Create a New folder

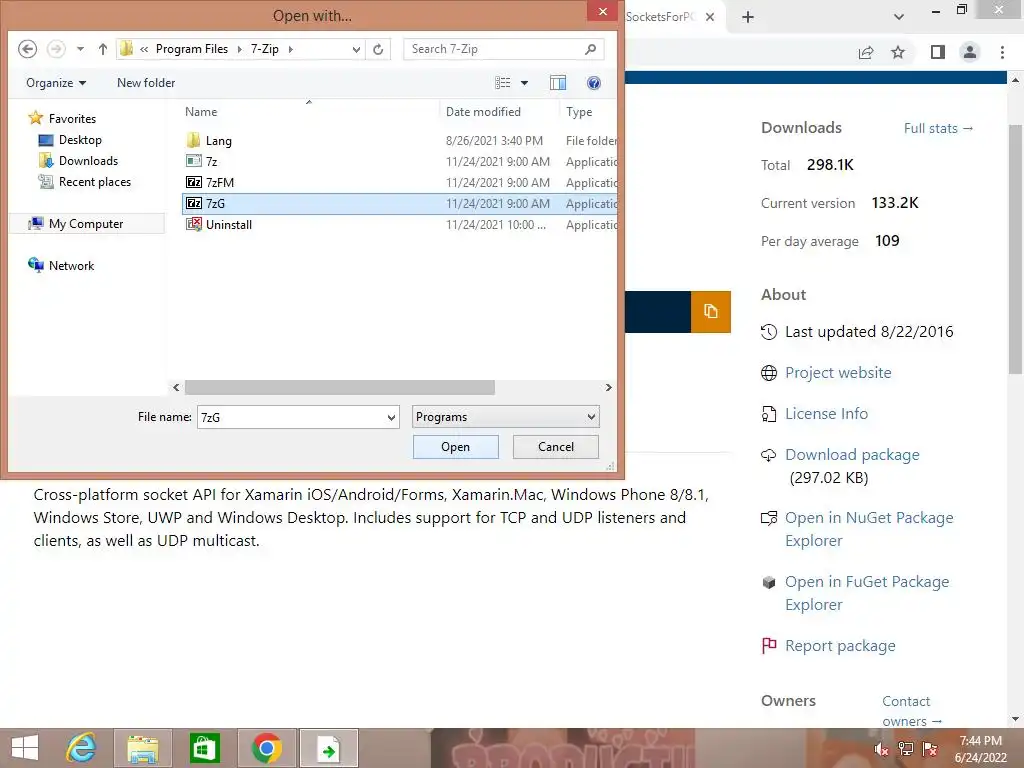(146, 83)
